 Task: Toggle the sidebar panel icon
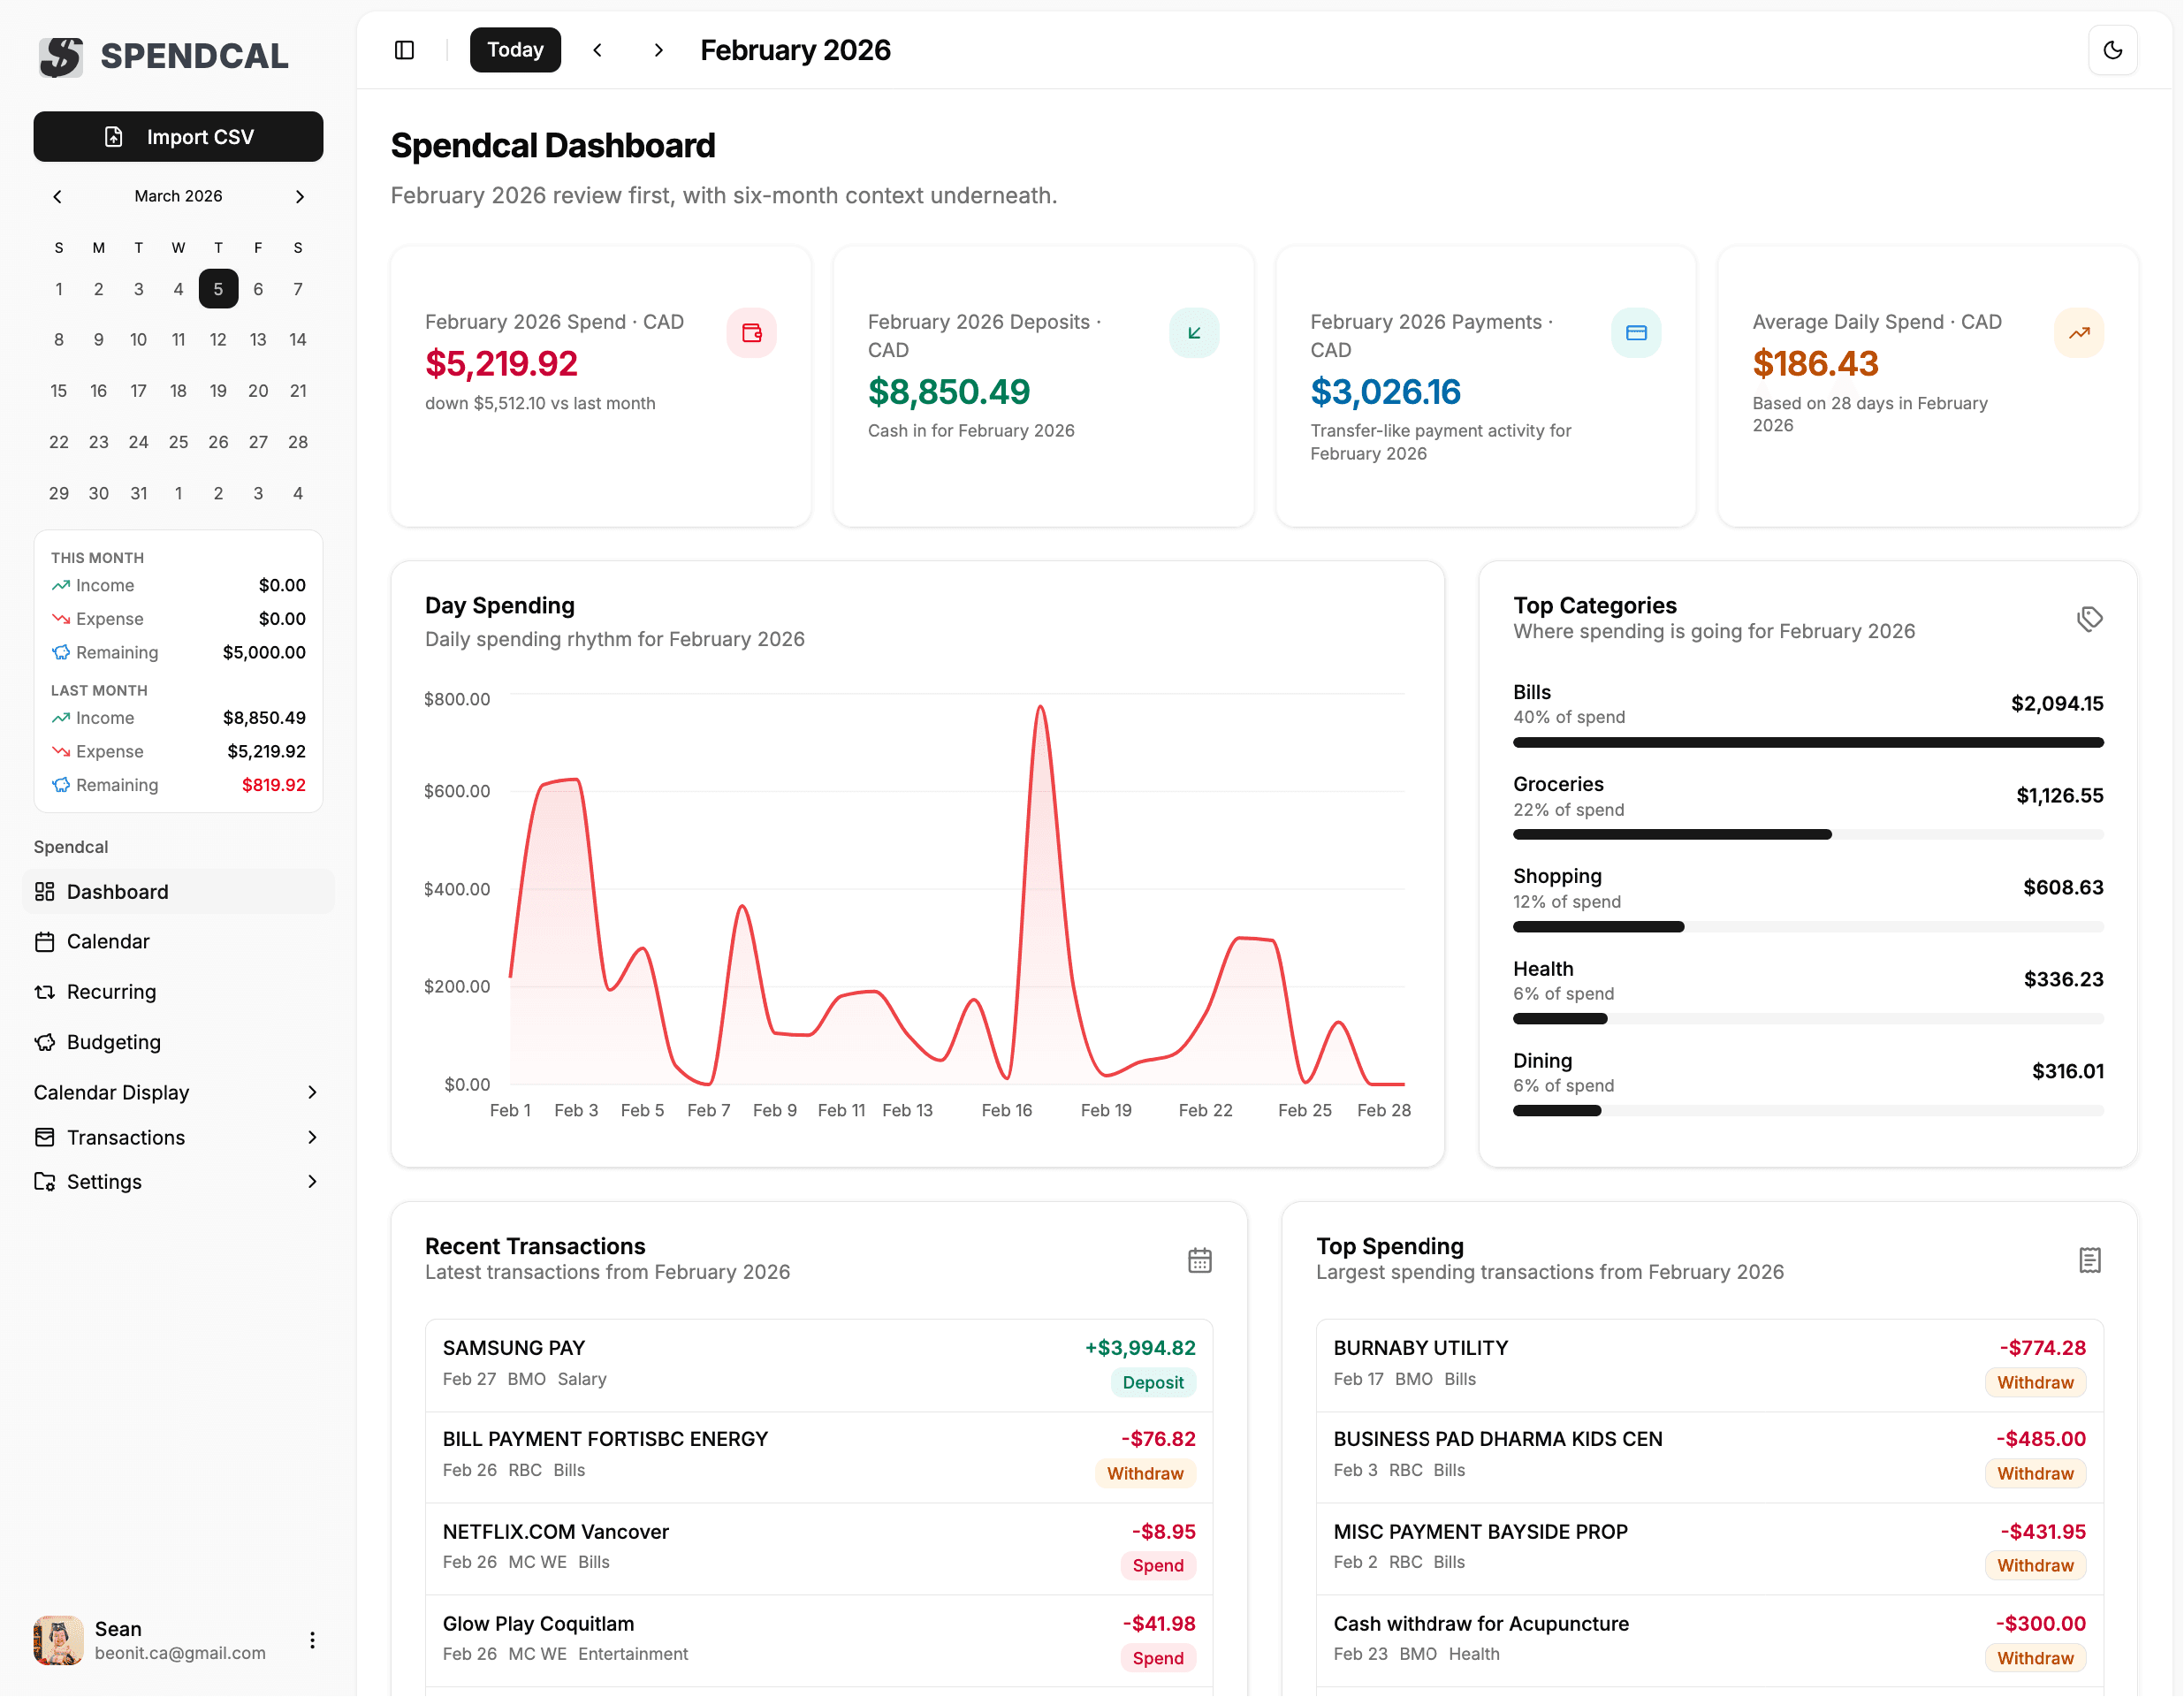click(404, 50)
